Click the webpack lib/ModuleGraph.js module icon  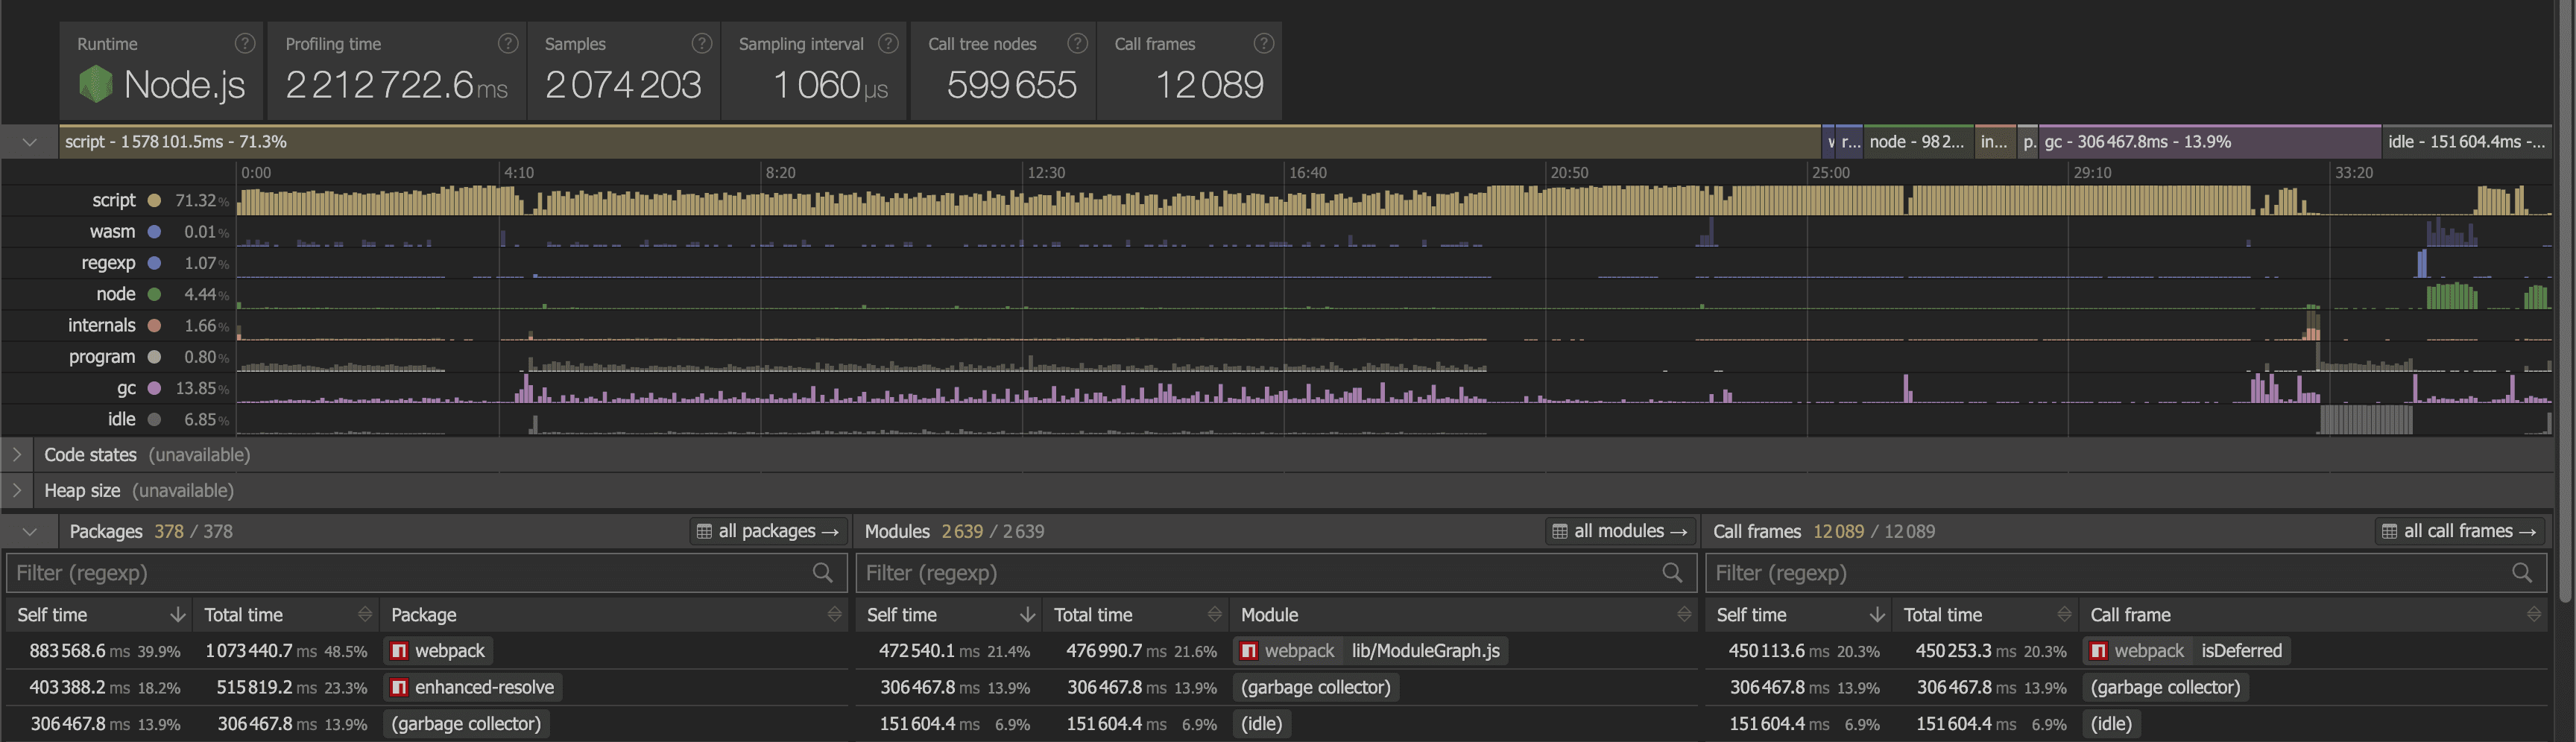tap(1249, 651)
